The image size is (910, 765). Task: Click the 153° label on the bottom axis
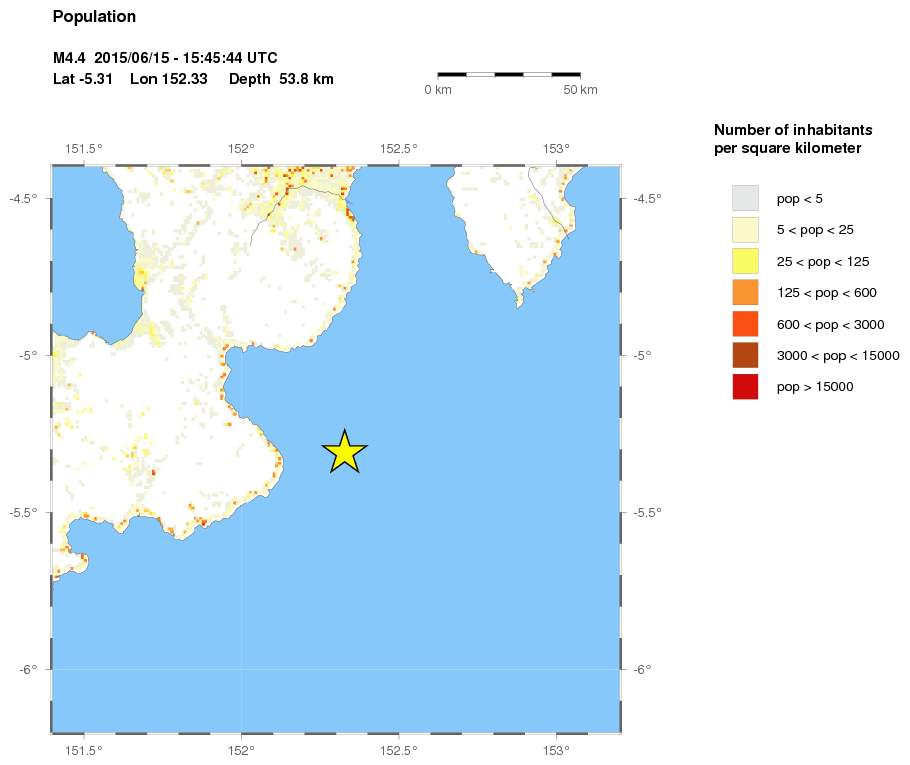point(556,749)
